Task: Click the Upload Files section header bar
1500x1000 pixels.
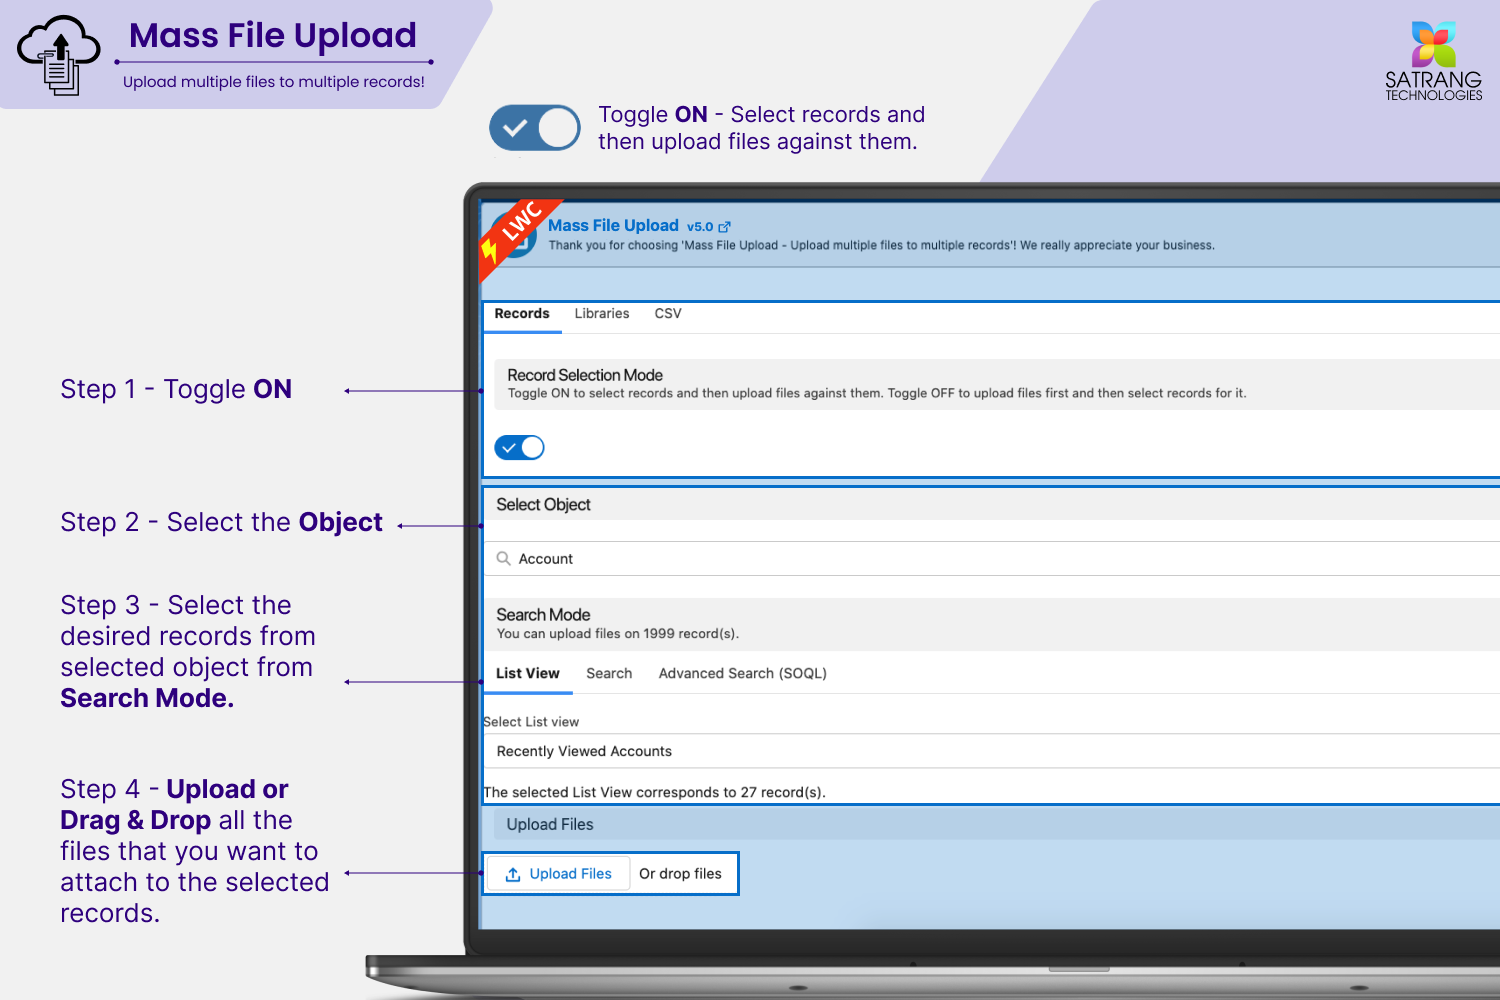Action: point(997,824)
